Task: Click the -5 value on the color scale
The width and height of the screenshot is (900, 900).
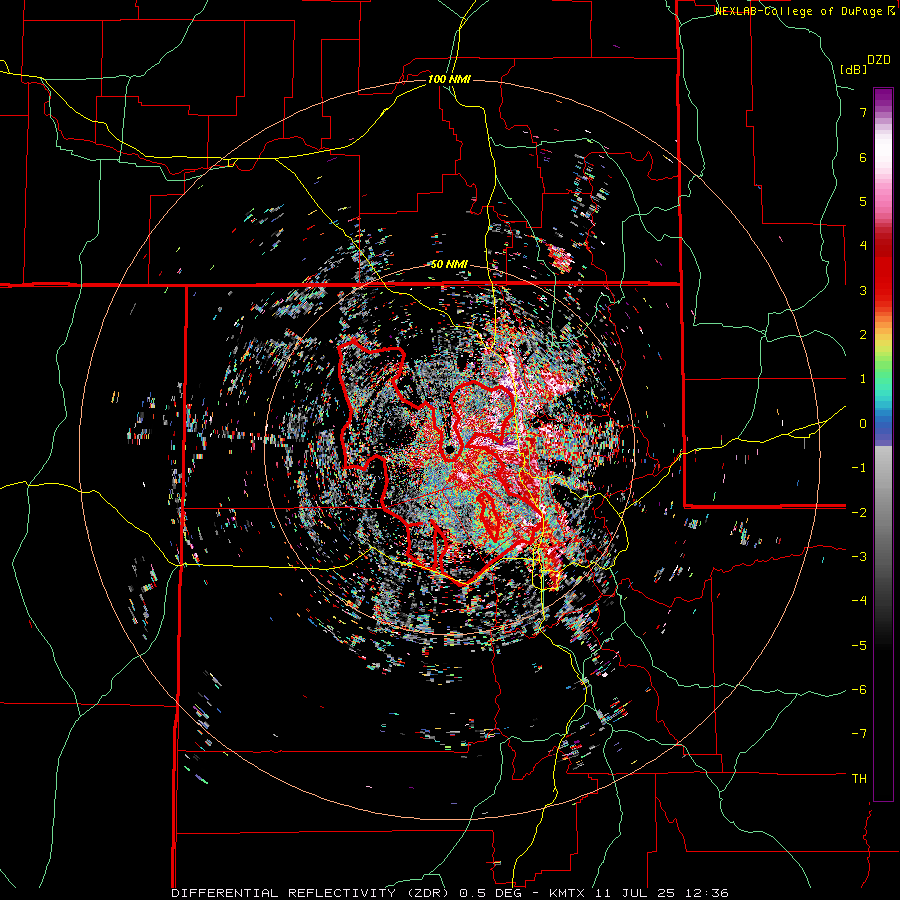Action: click(x=859, y=646)
